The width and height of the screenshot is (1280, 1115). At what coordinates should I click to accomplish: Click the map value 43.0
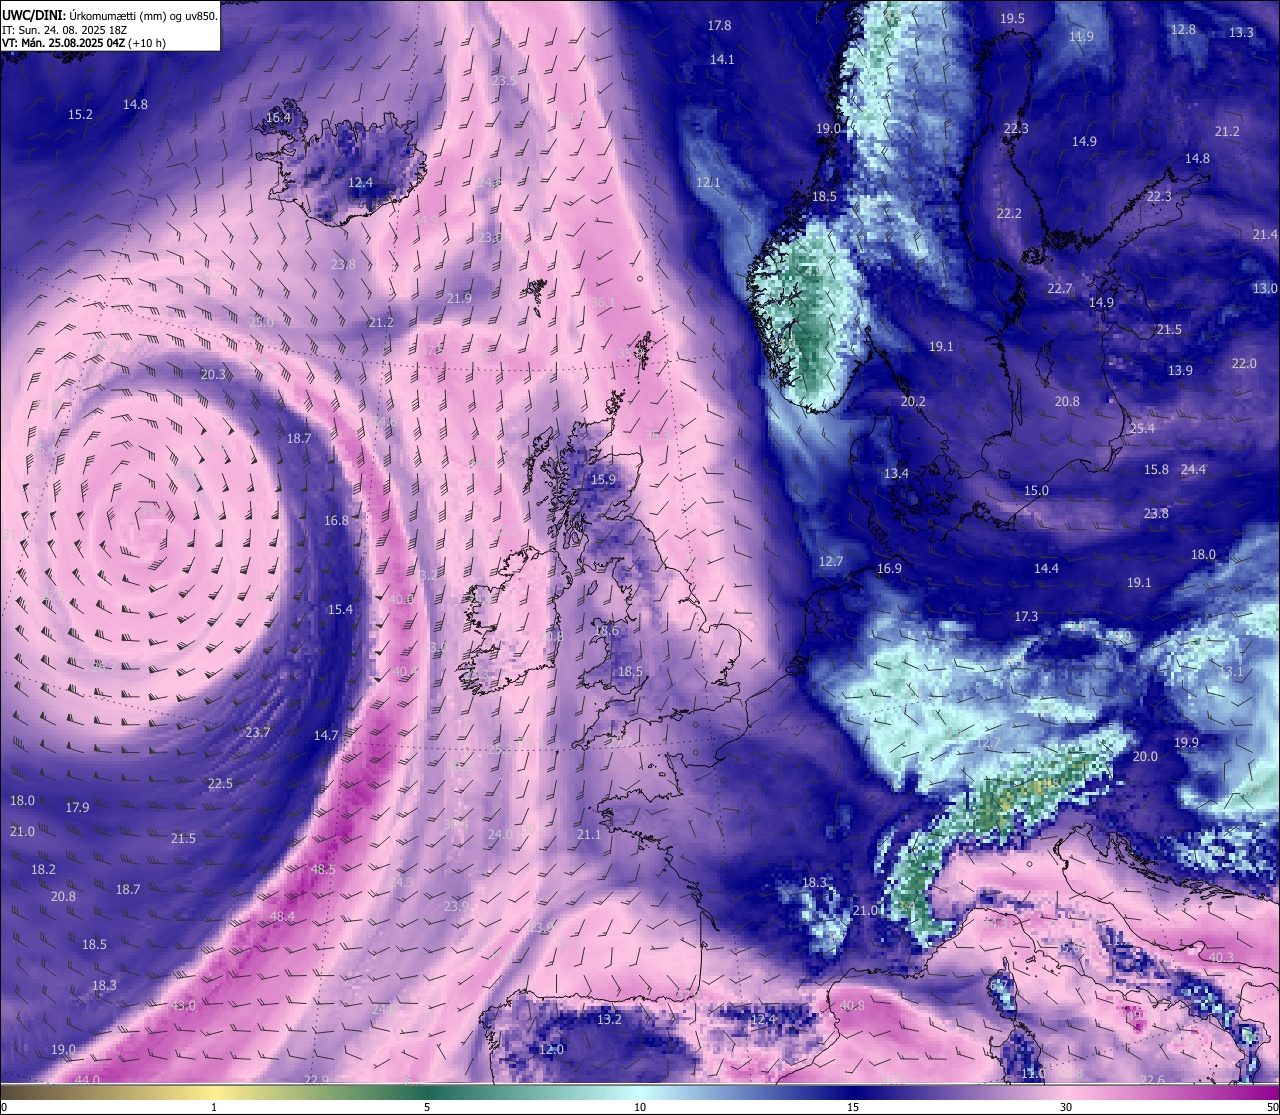[x=183, y=1006]
